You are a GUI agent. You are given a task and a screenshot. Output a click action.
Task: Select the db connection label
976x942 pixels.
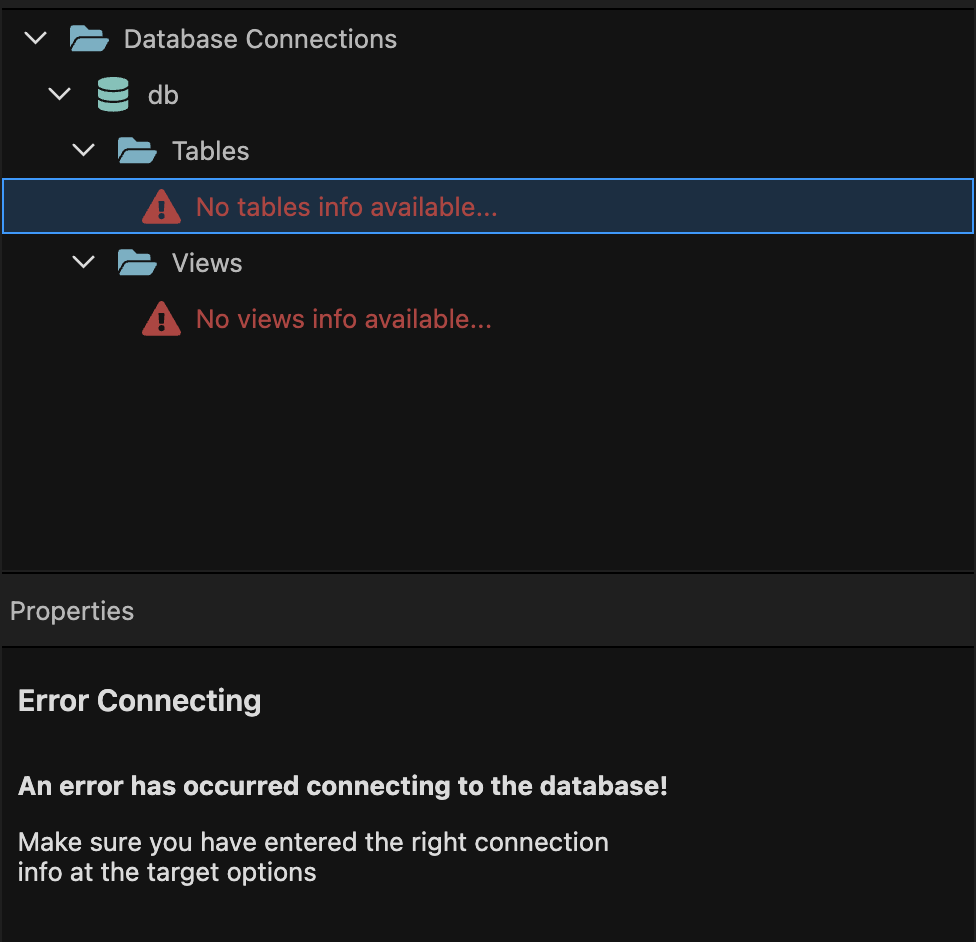163,95
